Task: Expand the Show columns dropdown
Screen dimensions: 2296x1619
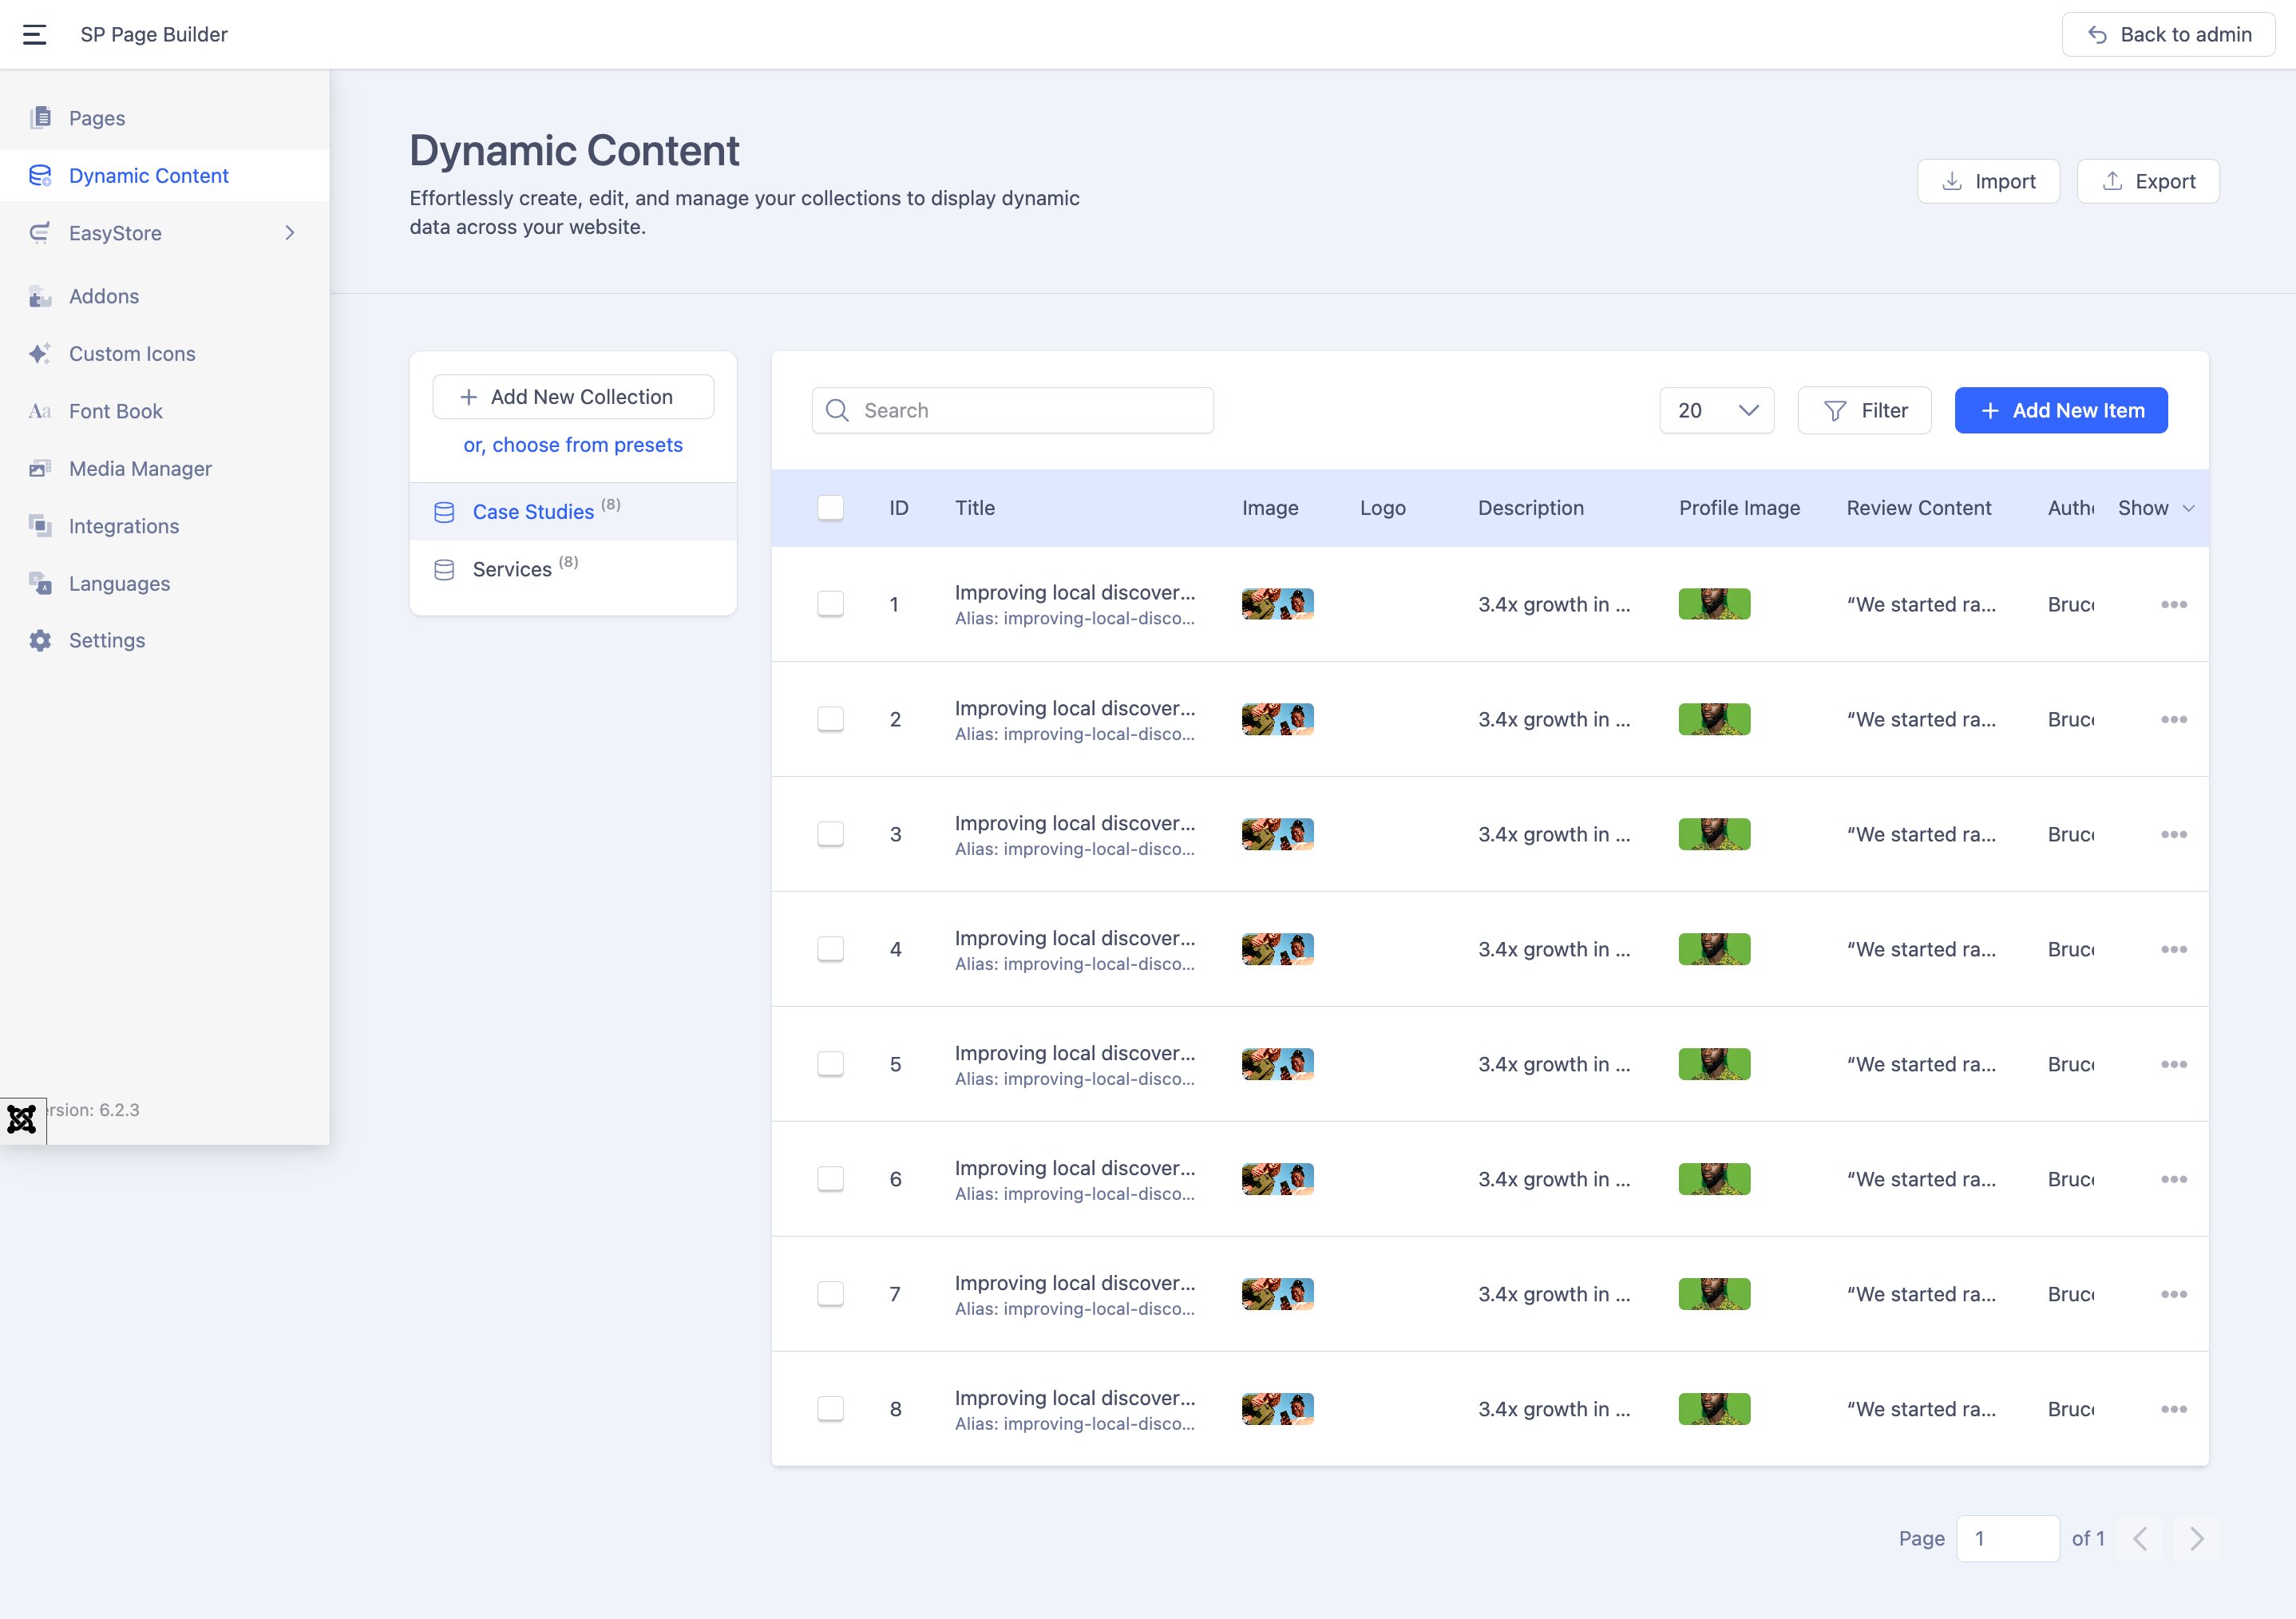Action: pos(2156,508)
